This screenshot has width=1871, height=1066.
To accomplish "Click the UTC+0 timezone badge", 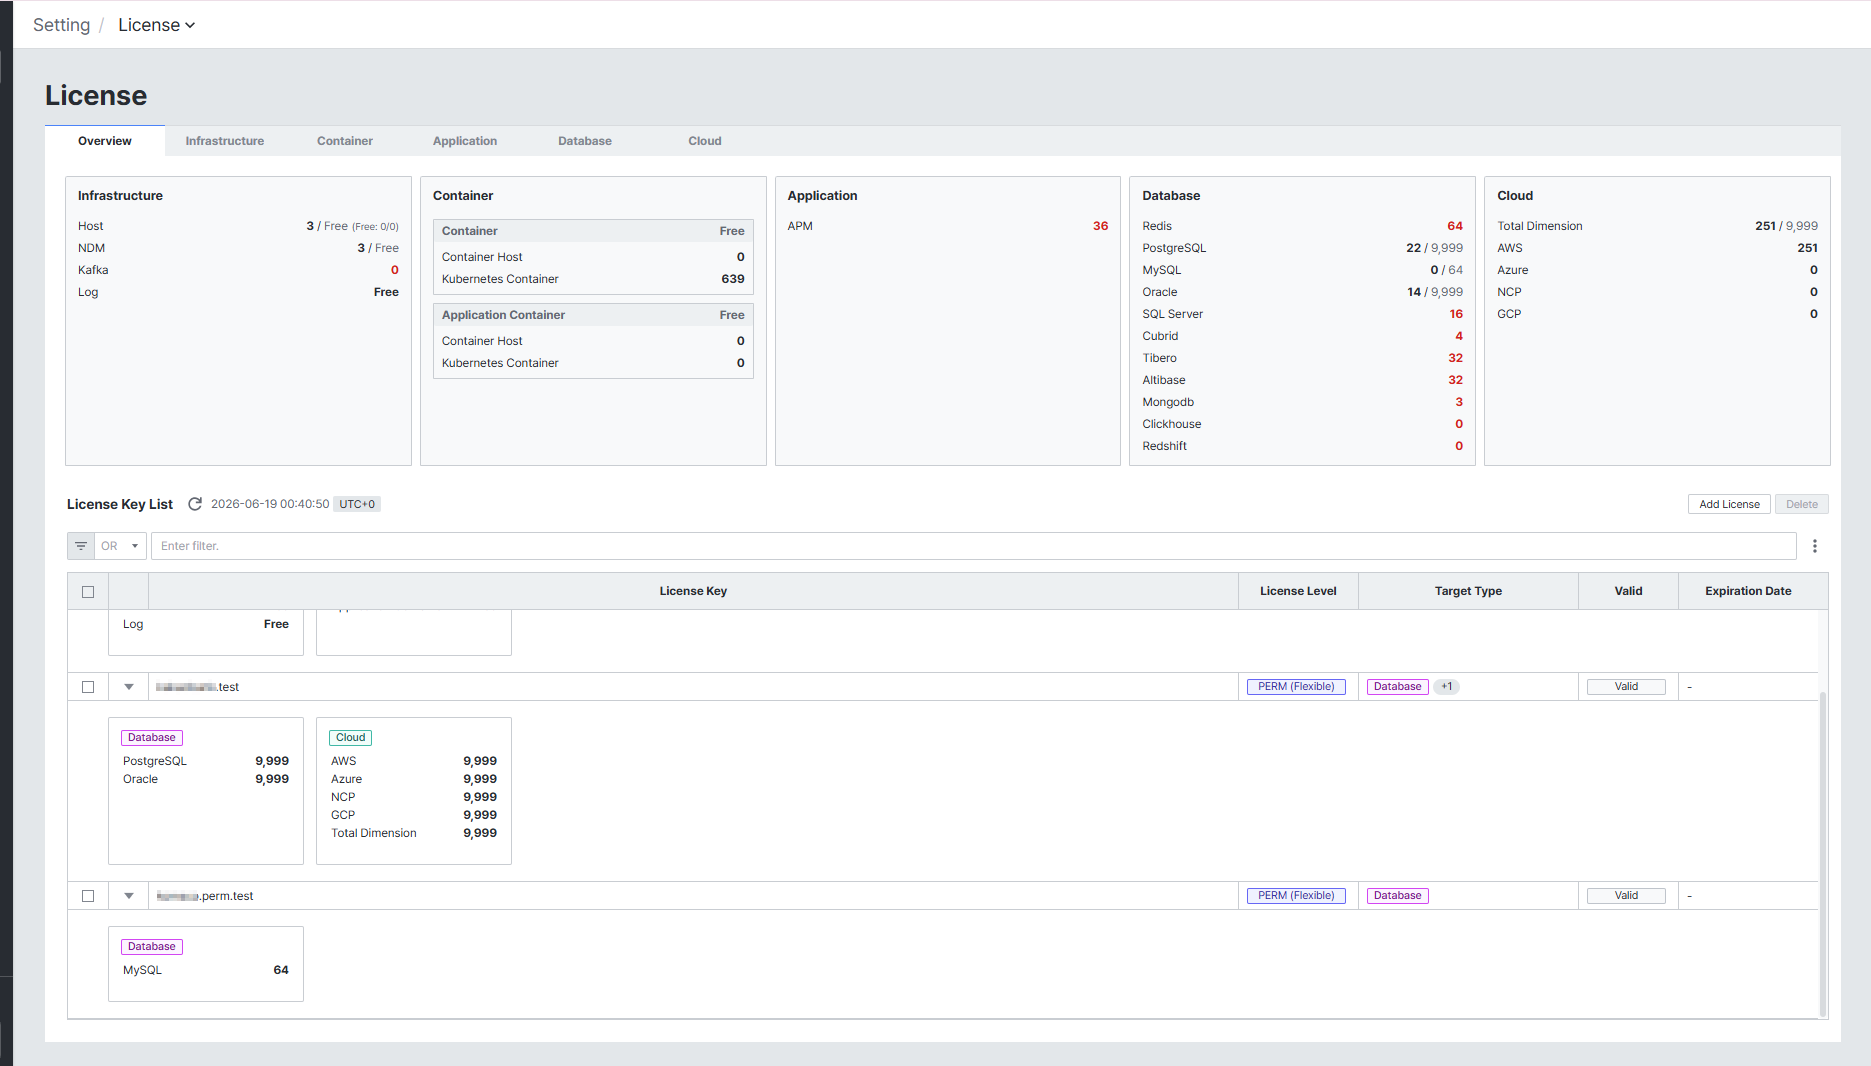I will coord(357,504).
